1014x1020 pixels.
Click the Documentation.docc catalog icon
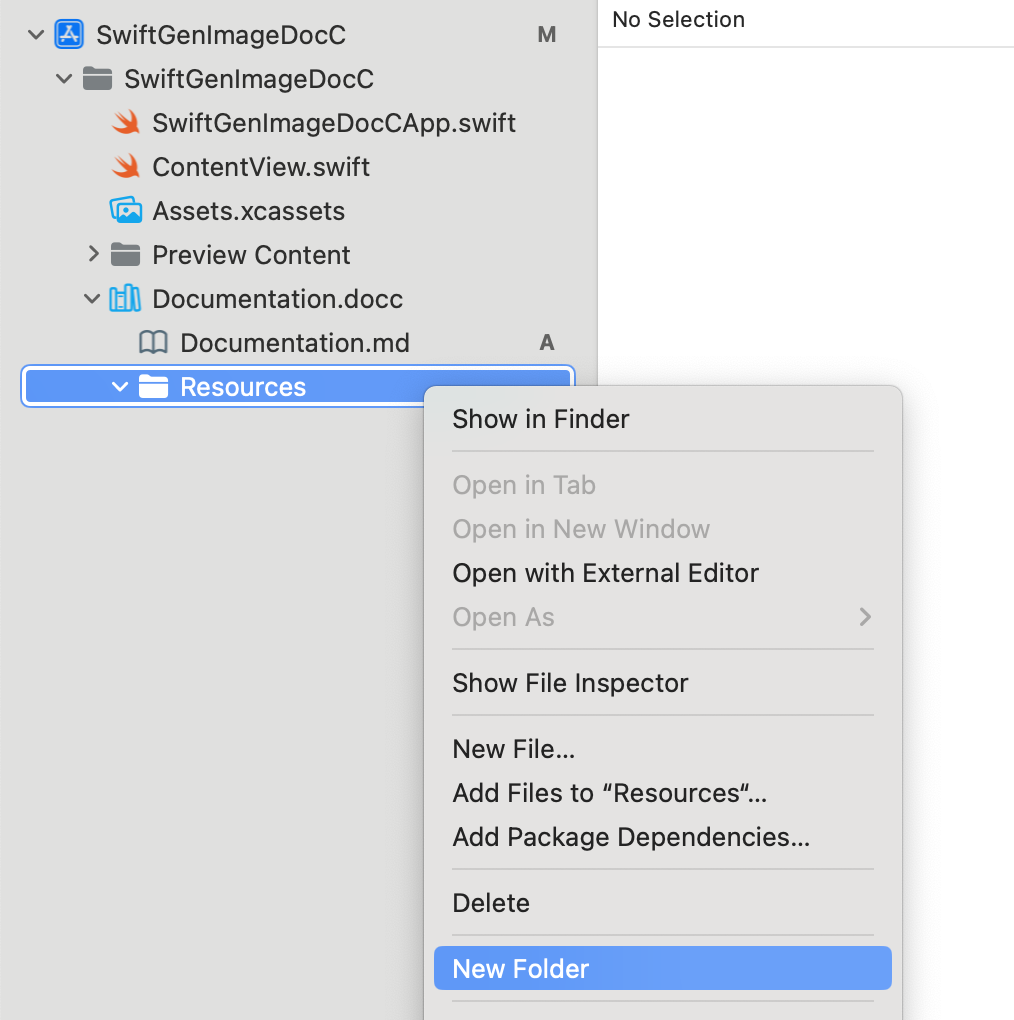point(125,299)
